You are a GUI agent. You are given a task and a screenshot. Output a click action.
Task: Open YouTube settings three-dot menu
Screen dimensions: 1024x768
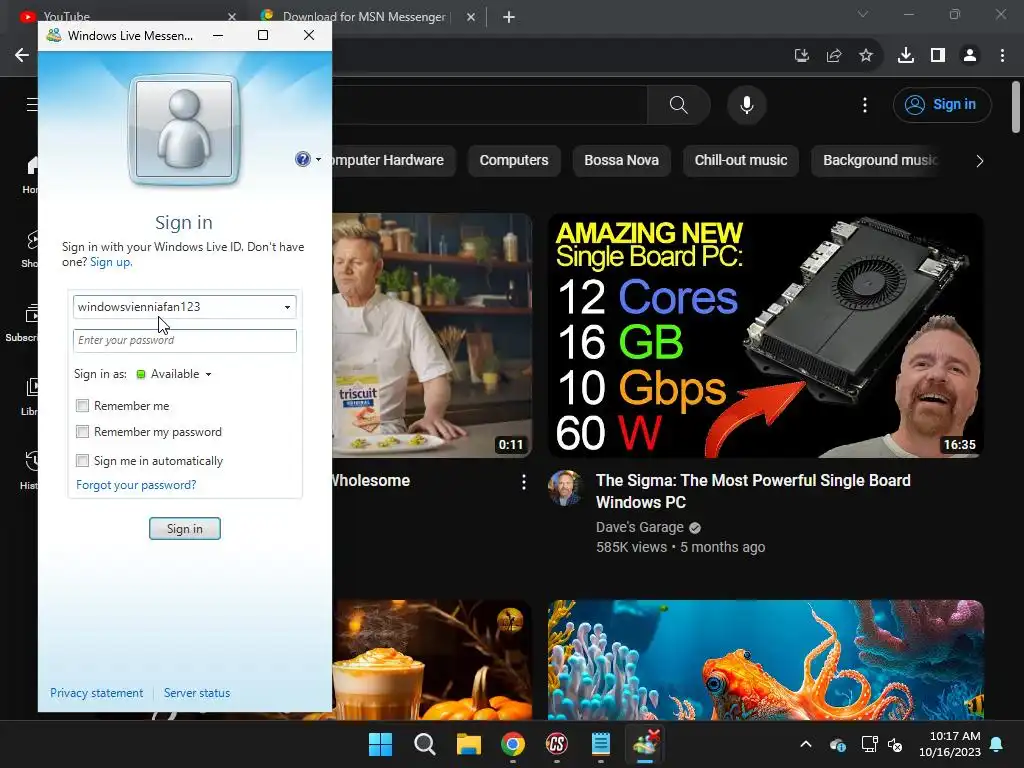click(x=865, y=104)
